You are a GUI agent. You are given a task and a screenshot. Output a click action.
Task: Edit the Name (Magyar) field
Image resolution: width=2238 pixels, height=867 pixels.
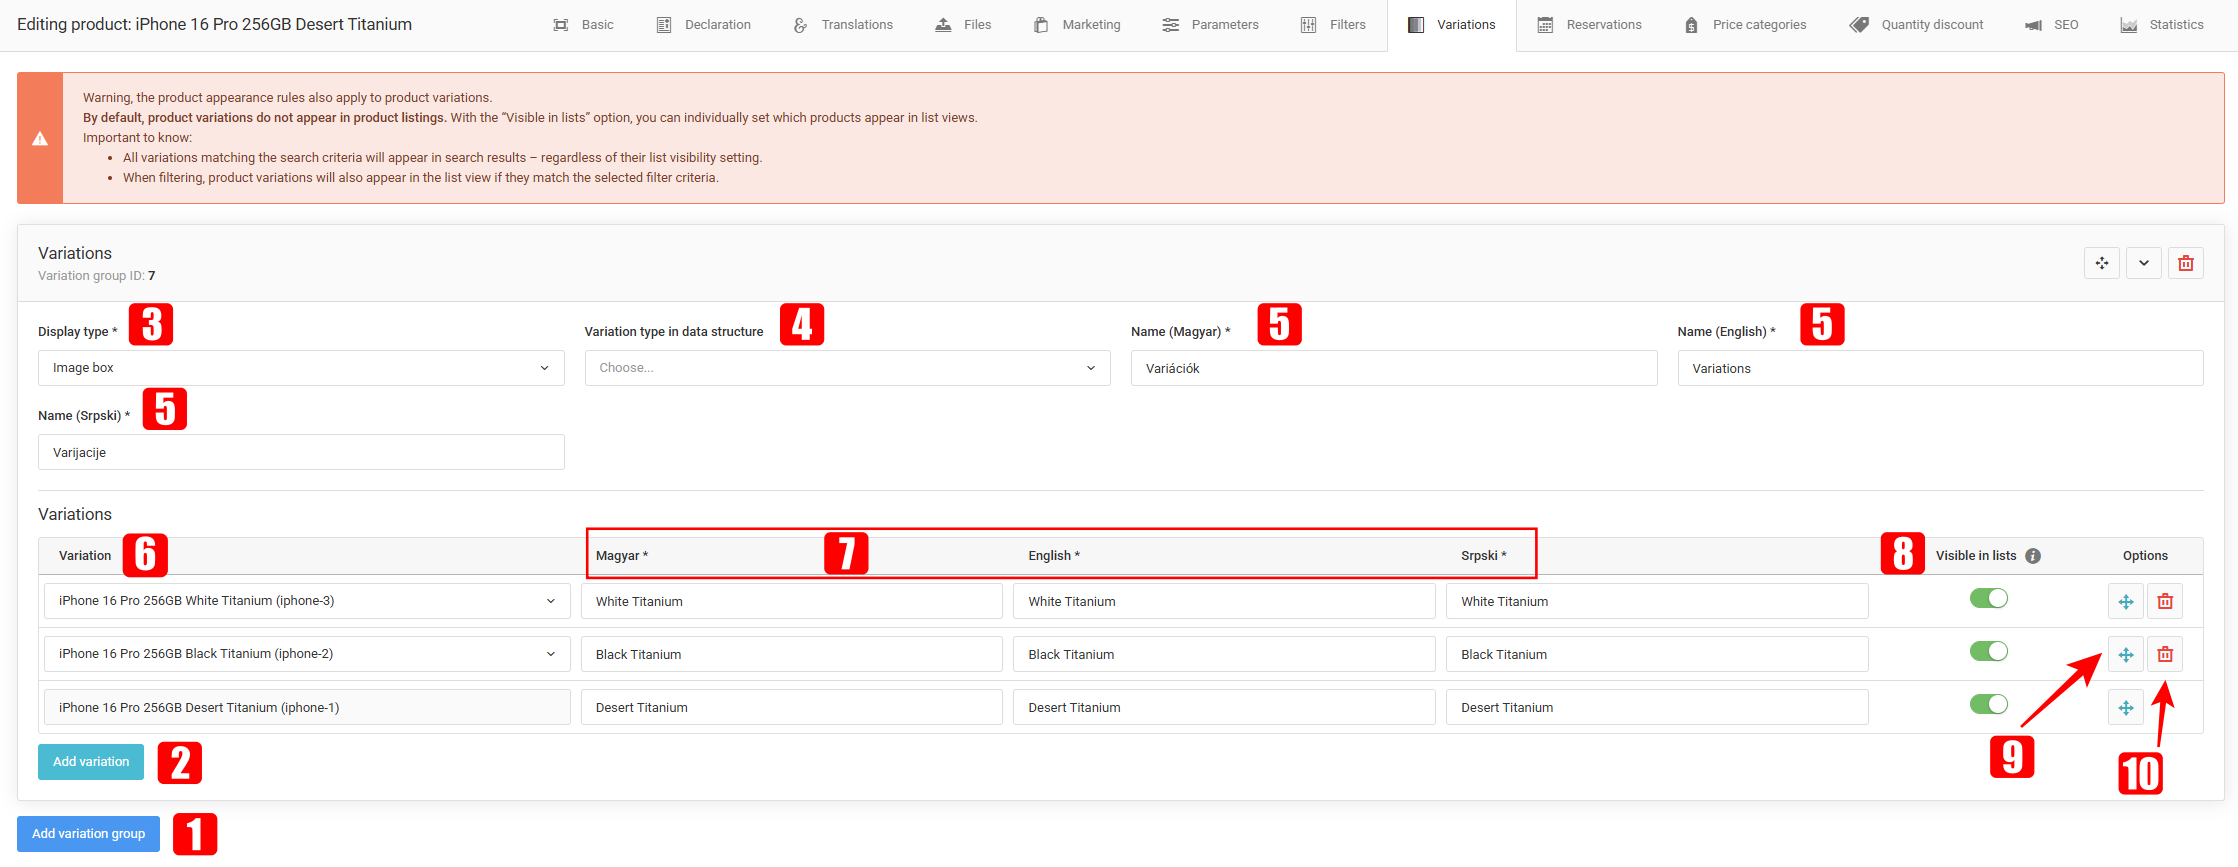point(1394,368)
